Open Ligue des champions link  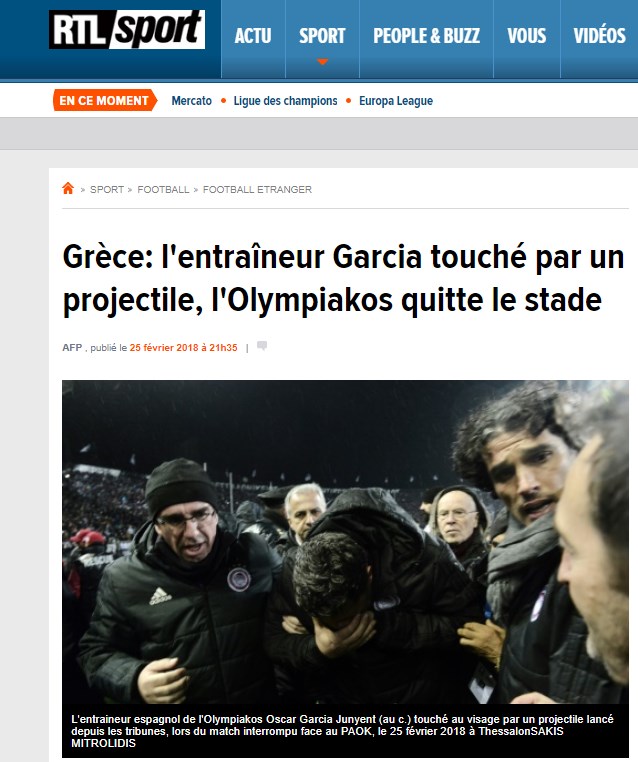[x=285, y=101]
